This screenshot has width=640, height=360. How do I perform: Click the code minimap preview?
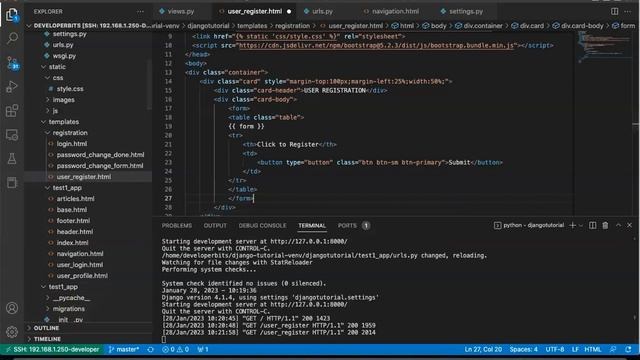pos(605,47)
